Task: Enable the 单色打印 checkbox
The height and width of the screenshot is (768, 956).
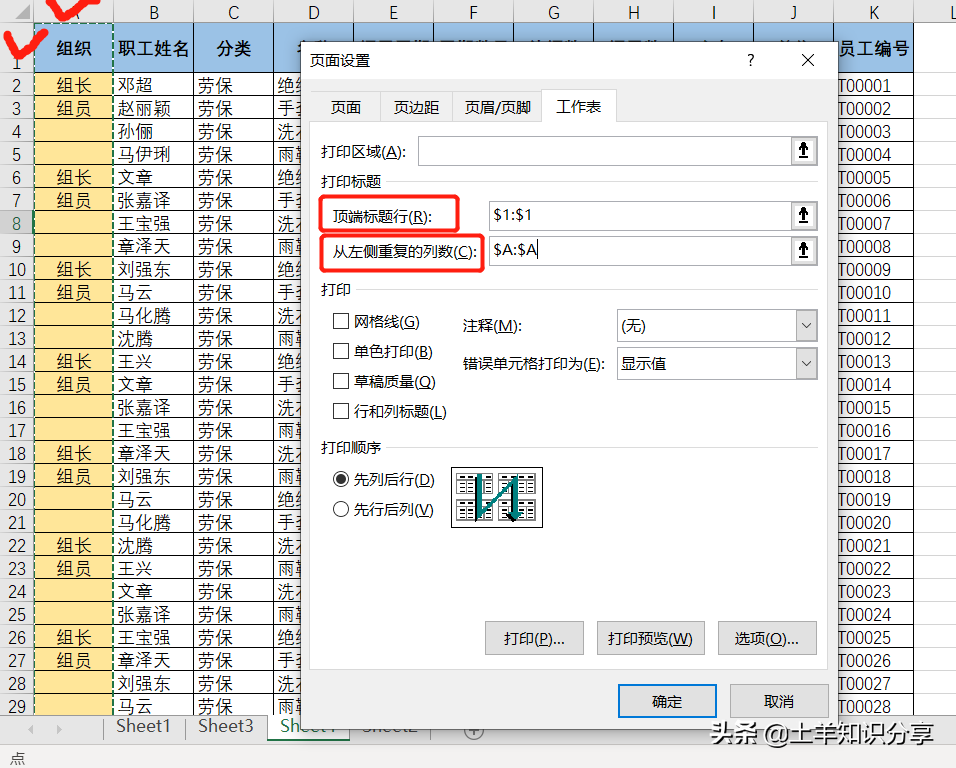Action: (341, 351)
